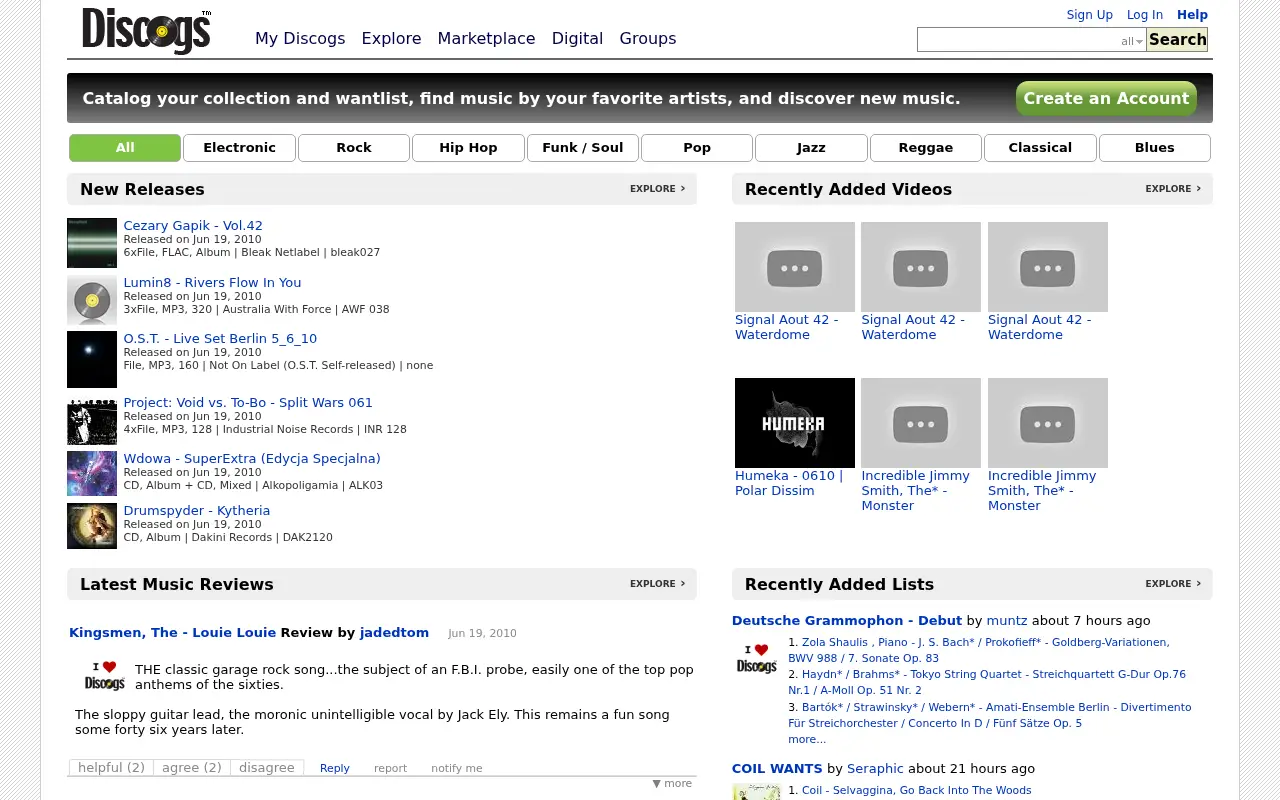Open the Help link

click(1193, 15)
